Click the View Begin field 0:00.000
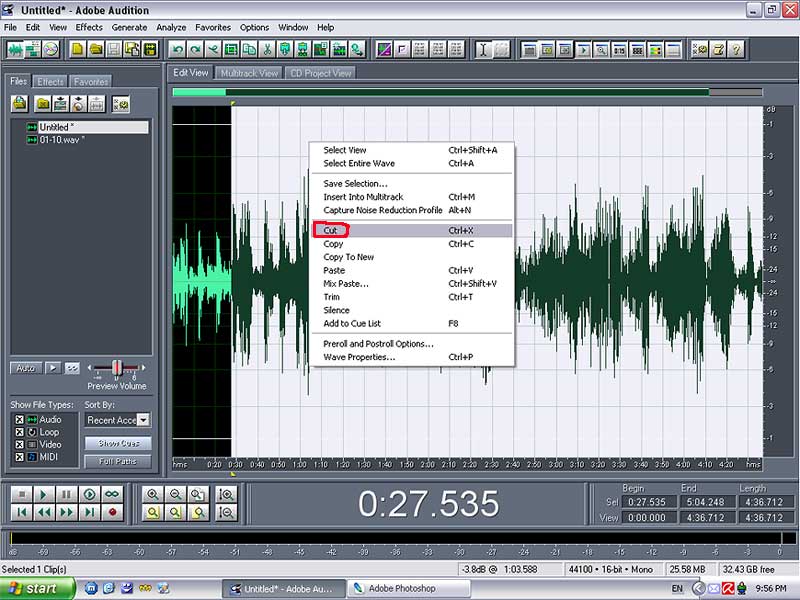 coord(647,517)
